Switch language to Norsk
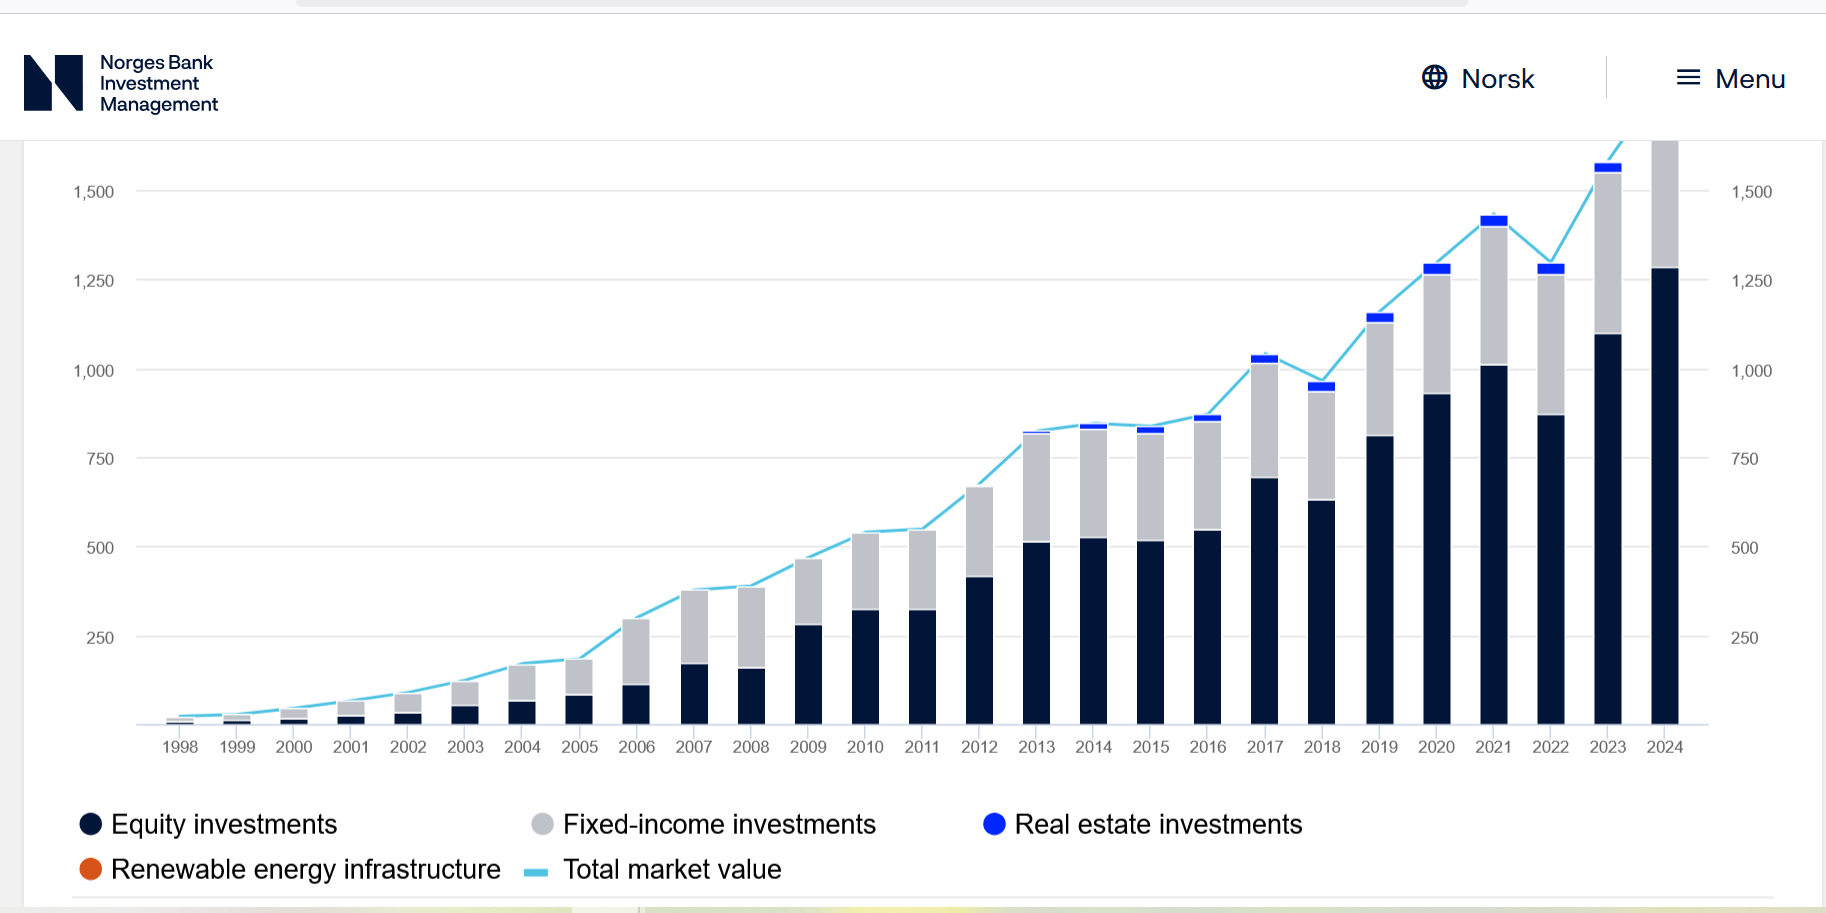The image size is (1826, 913). click(1497, 78)
